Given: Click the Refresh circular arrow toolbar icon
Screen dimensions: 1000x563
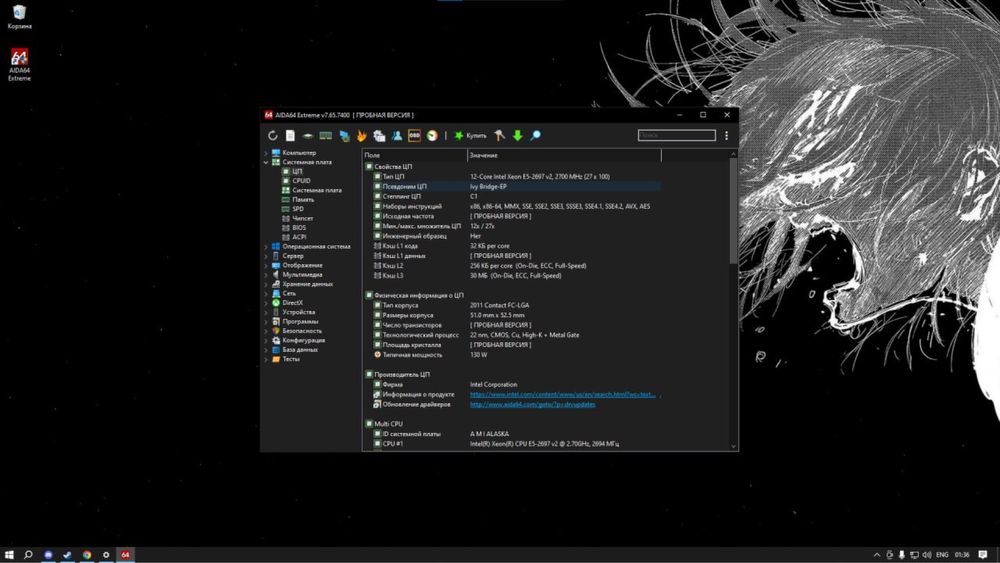Looking at the screenshot, I should (272, 136).
